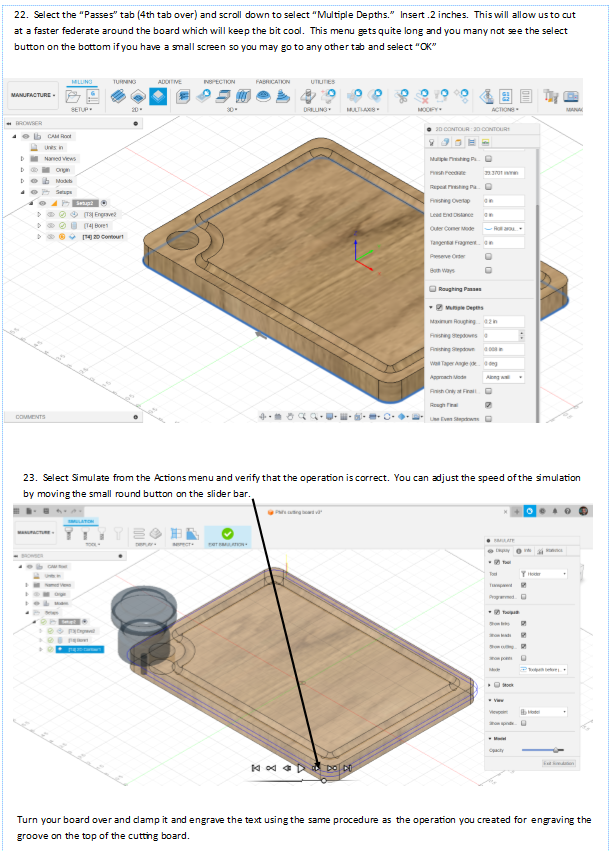Open the ACTIONS dropdown in the milling toolbar
This screenshot has width=612, height=851.
tap(505, 110)
